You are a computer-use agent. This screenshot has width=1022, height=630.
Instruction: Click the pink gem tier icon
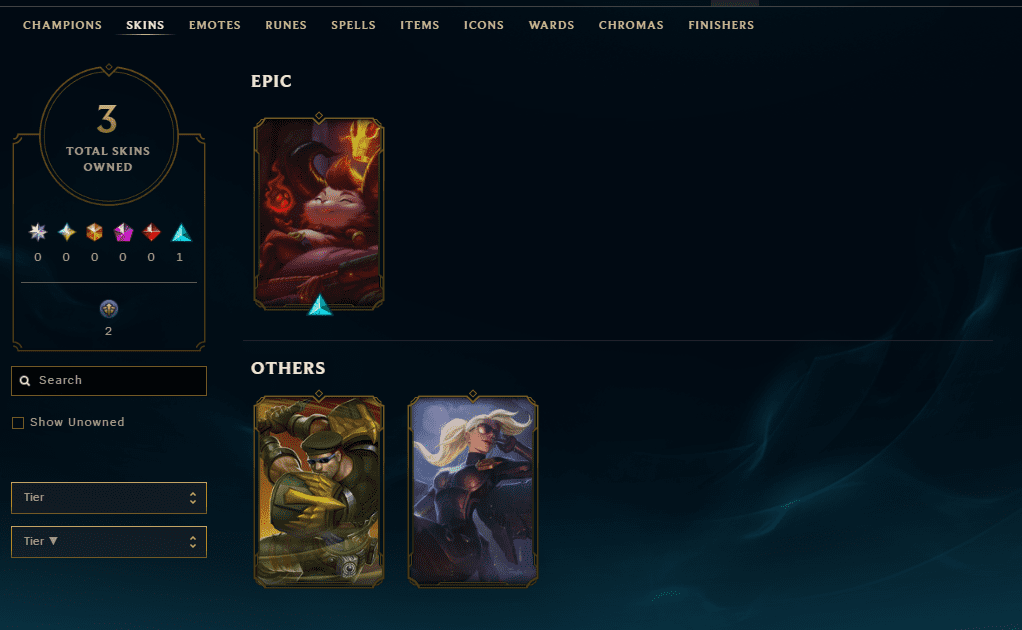123,232
